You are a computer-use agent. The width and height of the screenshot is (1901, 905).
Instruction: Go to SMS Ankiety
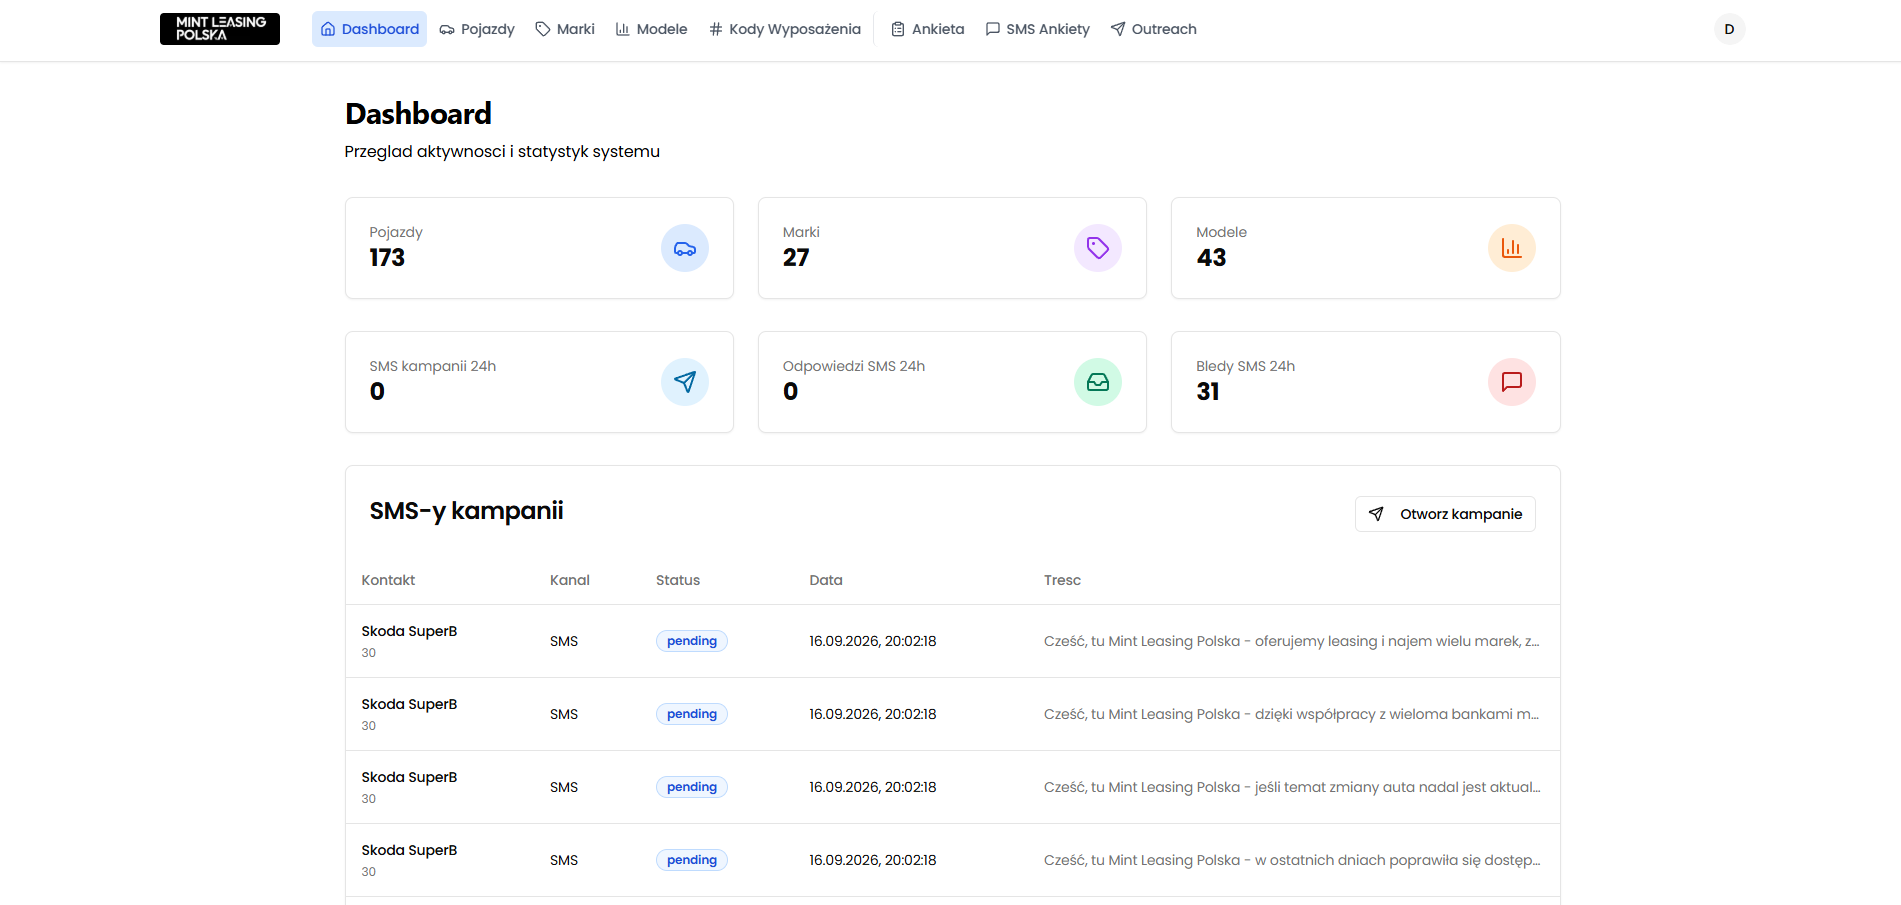click(x=1038, y=29)
